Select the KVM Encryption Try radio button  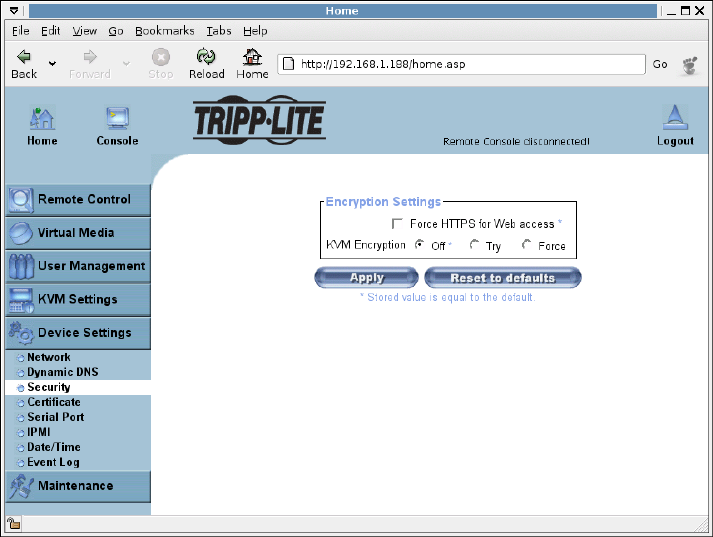point(474,245)
